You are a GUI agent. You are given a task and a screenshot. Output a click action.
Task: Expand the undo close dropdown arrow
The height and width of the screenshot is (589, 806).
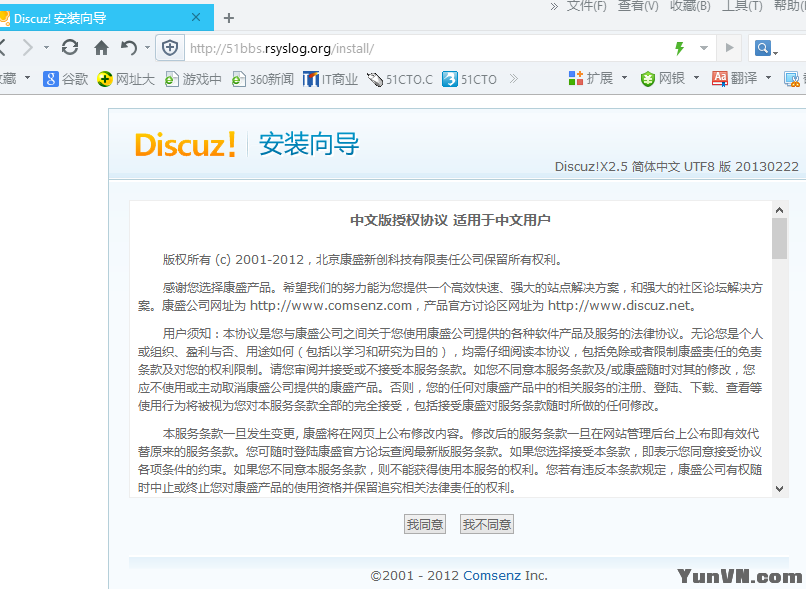[x=148, y=48]
